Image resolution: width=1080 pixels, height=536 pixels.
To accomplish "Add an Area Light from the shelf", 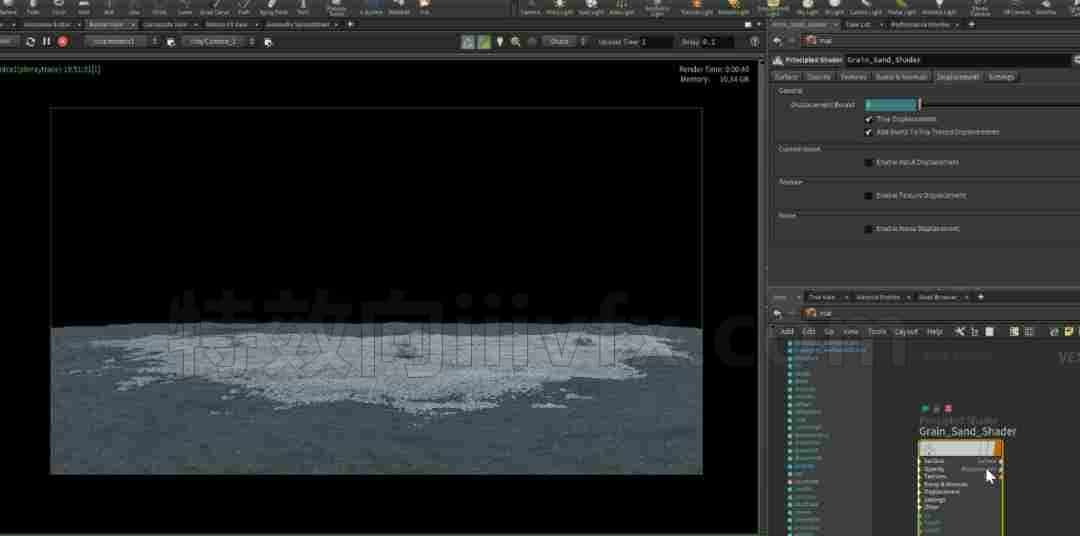I will (x=621, y=6).
